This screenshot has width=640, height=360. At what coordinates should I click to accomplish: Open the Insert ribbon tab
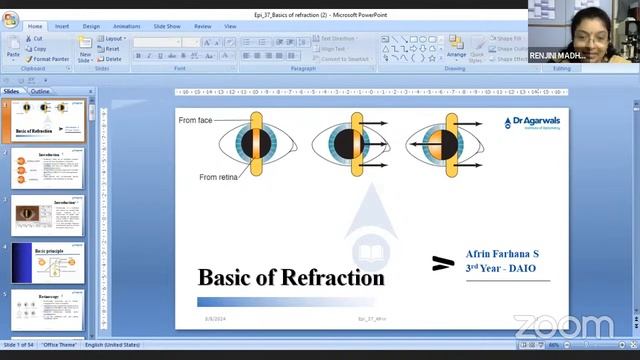(x=62, y=26)
